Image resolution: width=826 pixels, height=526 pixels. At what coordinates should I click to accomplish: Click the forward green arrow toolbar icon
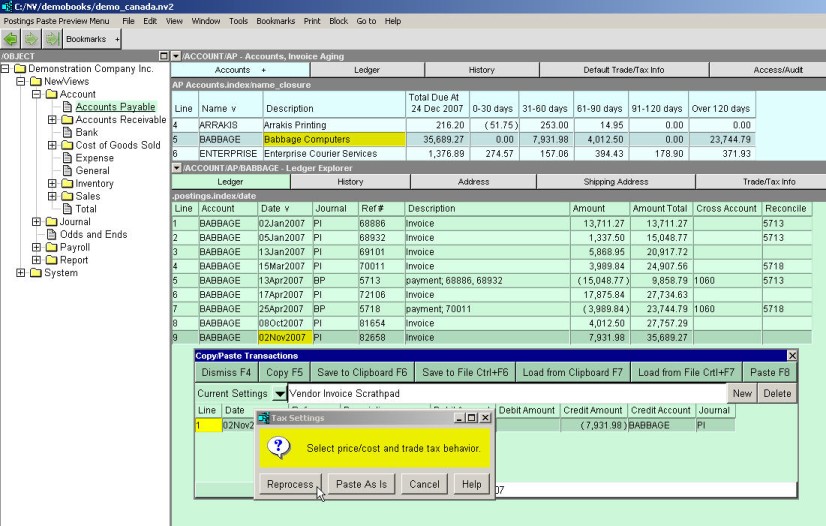click(x=31, y=39)
